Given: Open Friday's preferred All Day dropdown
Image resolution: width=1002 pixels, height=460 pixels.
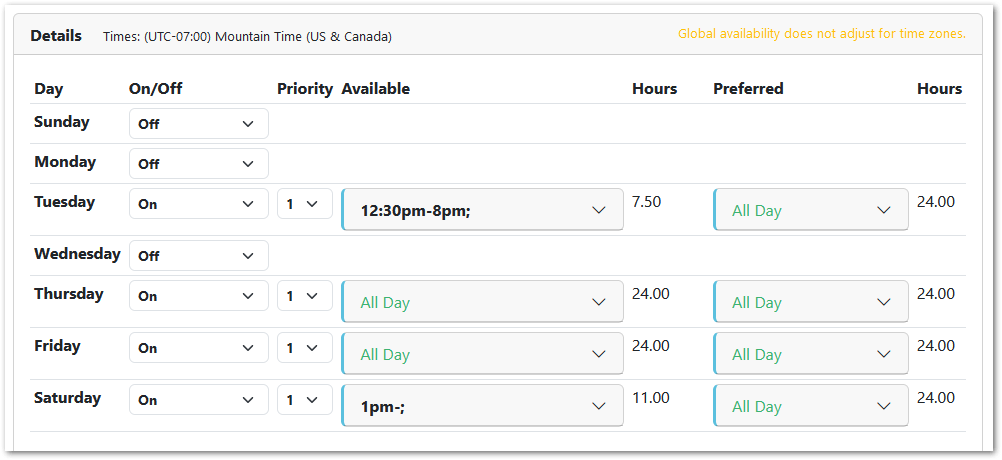Looking at the screenshot, I should click(810, 354).
